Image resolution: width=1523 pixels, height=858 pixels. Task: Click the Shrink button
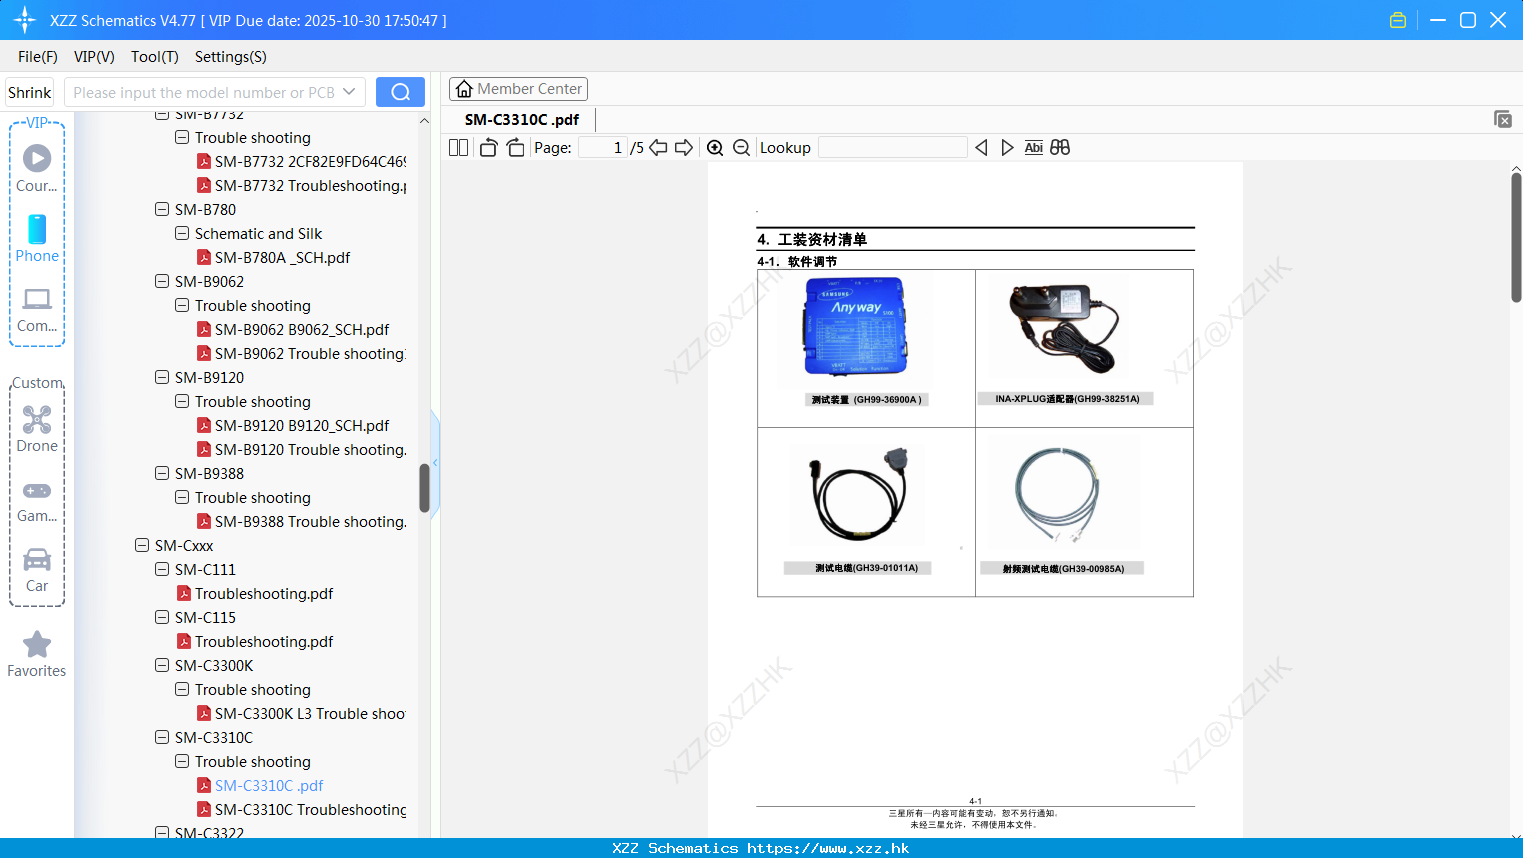point(29,92)
